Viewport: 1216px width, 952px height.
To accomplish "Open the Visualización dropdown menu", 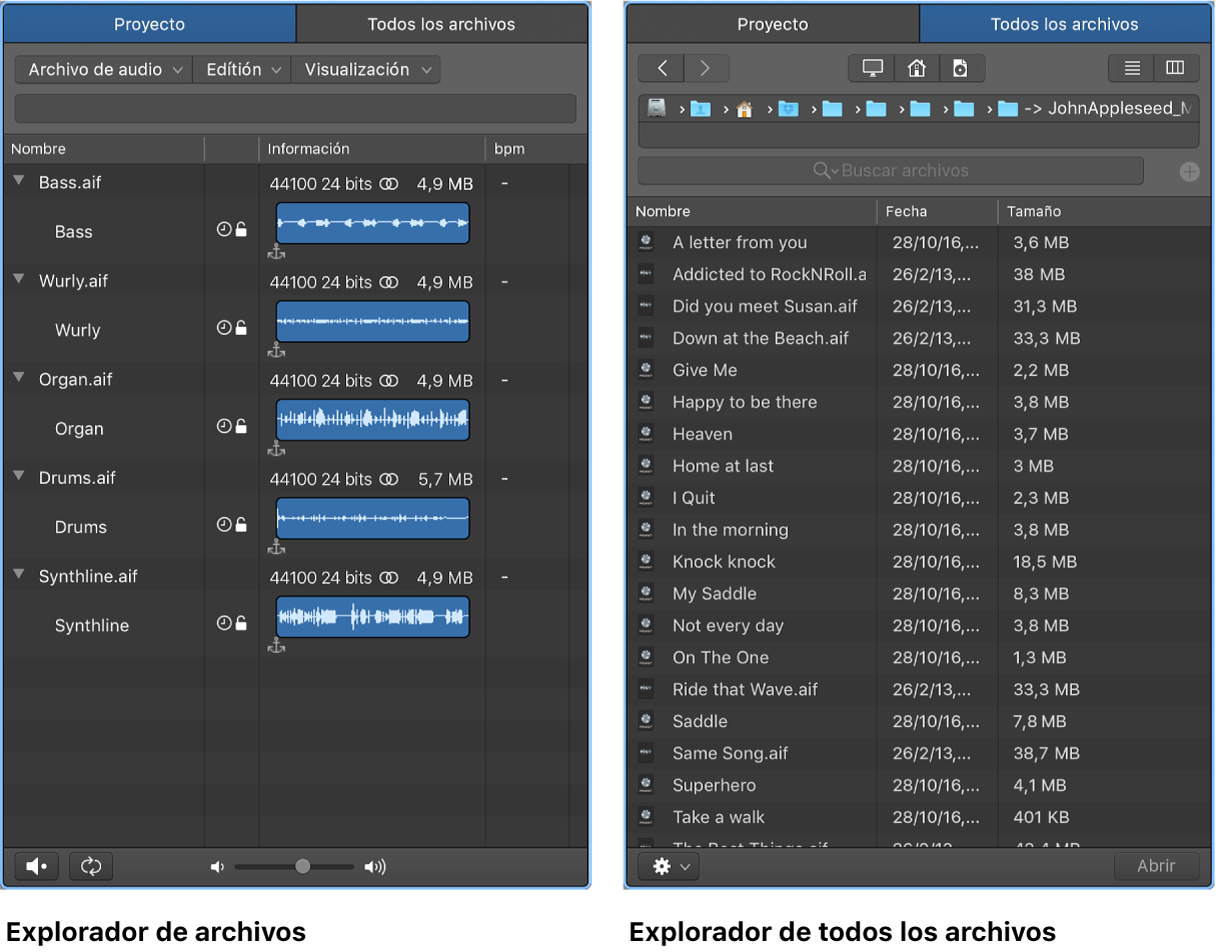I will (366, 69).
